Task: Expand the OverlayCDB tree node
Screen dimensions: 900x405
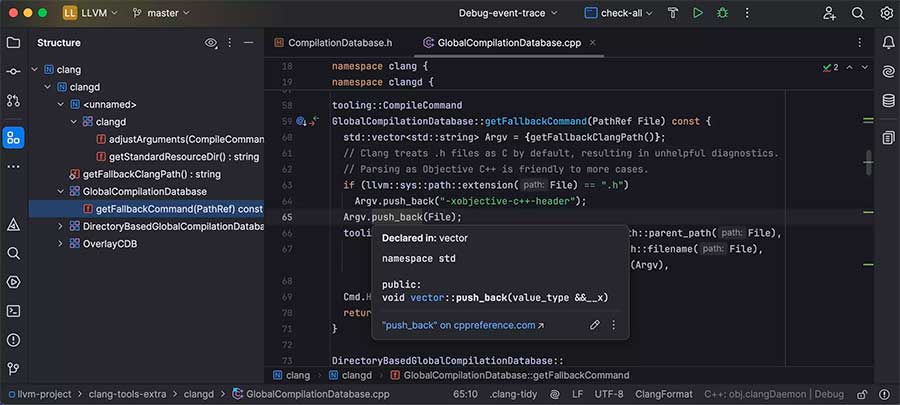Action: click(x=60, y=243)
